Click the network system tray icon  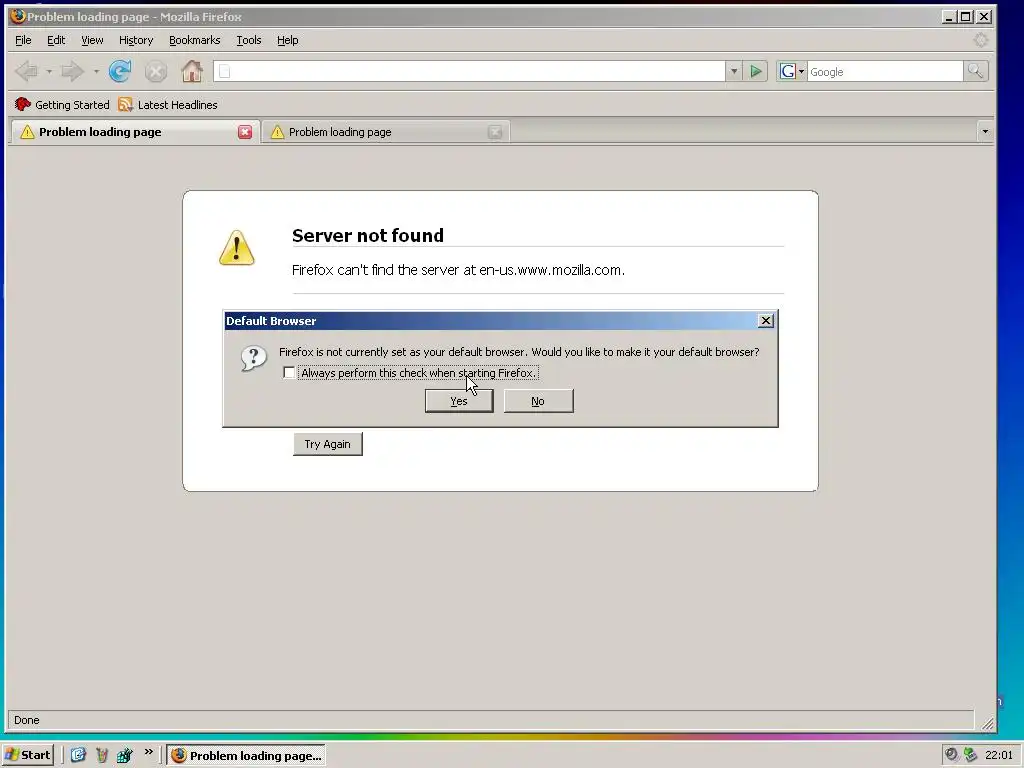[971, 755]
